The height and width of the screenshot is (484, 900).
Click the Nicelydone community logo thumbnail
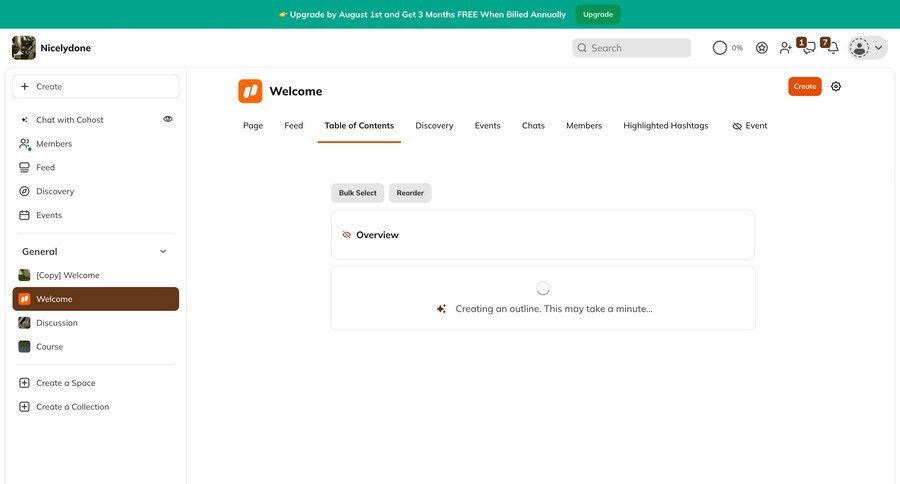click(x=24, y=48)
